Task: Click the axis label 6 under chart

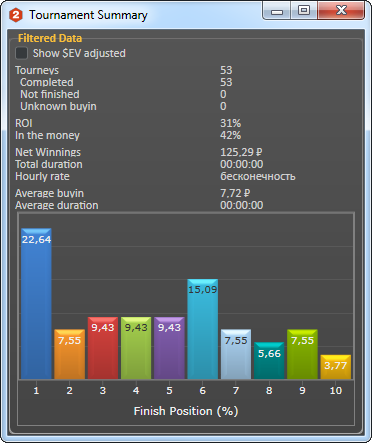Action: point(203,391)
